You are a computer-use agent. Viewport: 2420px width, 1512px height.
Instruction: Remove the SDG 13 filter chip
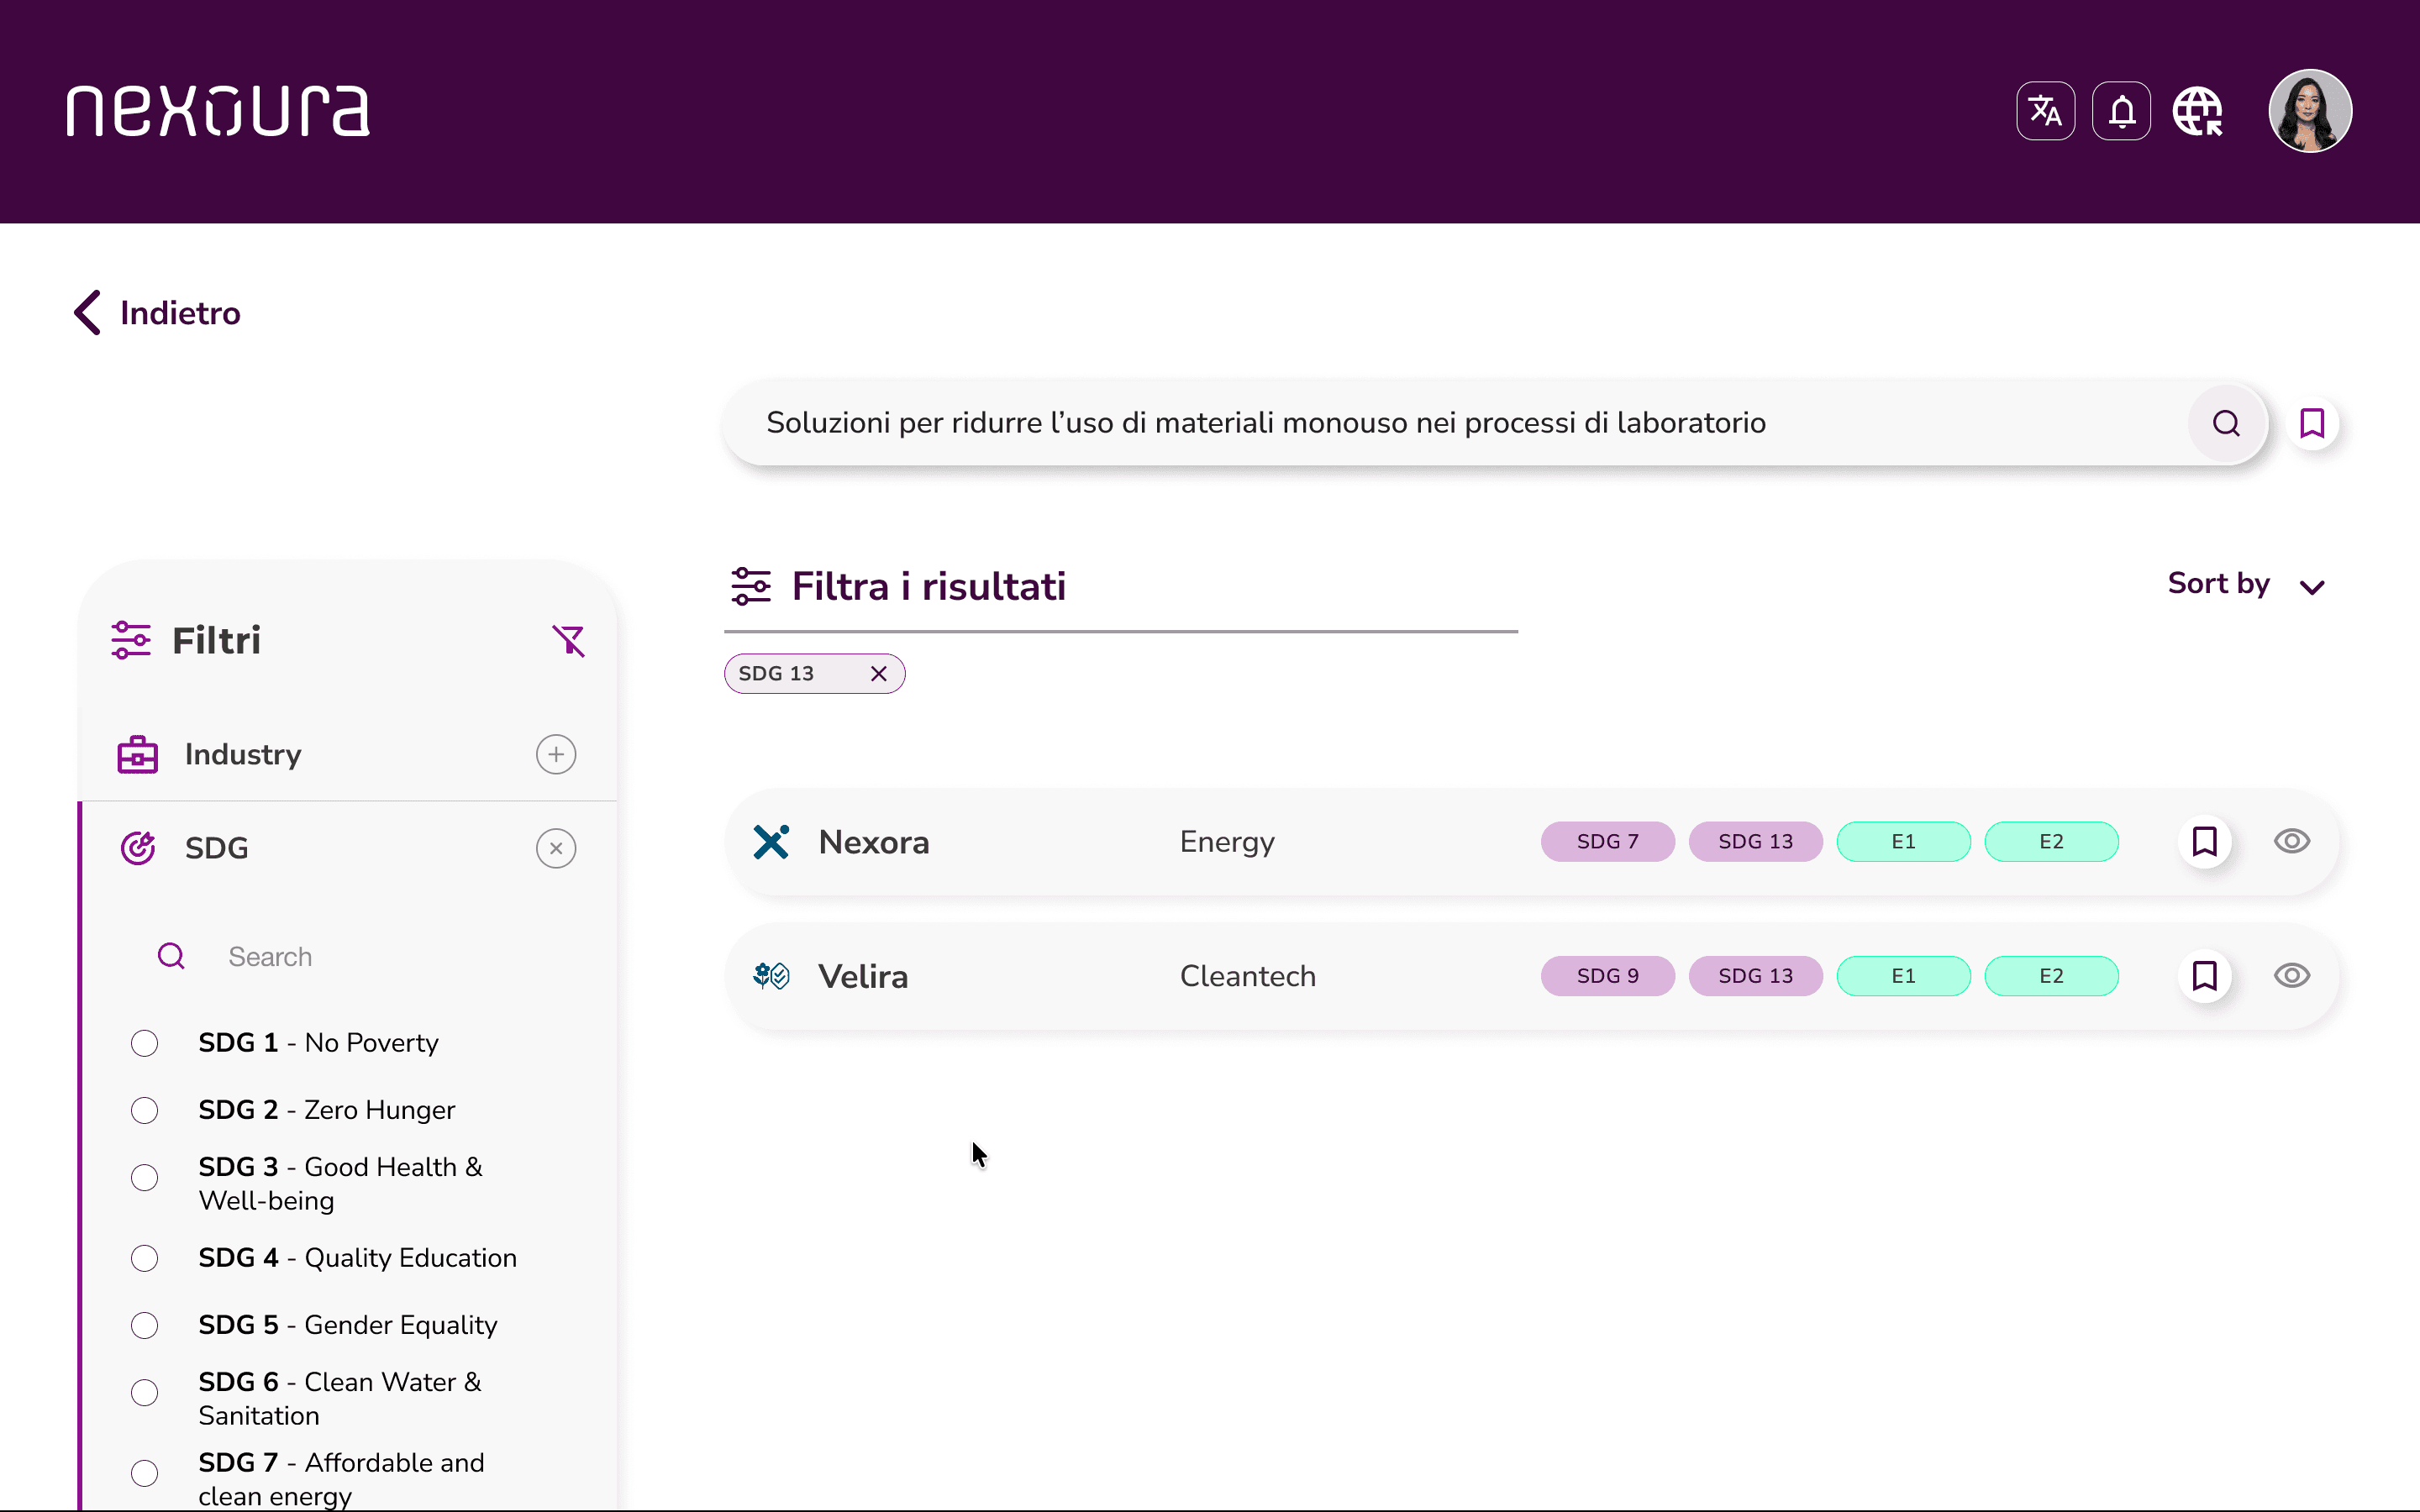[x=878, y=674]
